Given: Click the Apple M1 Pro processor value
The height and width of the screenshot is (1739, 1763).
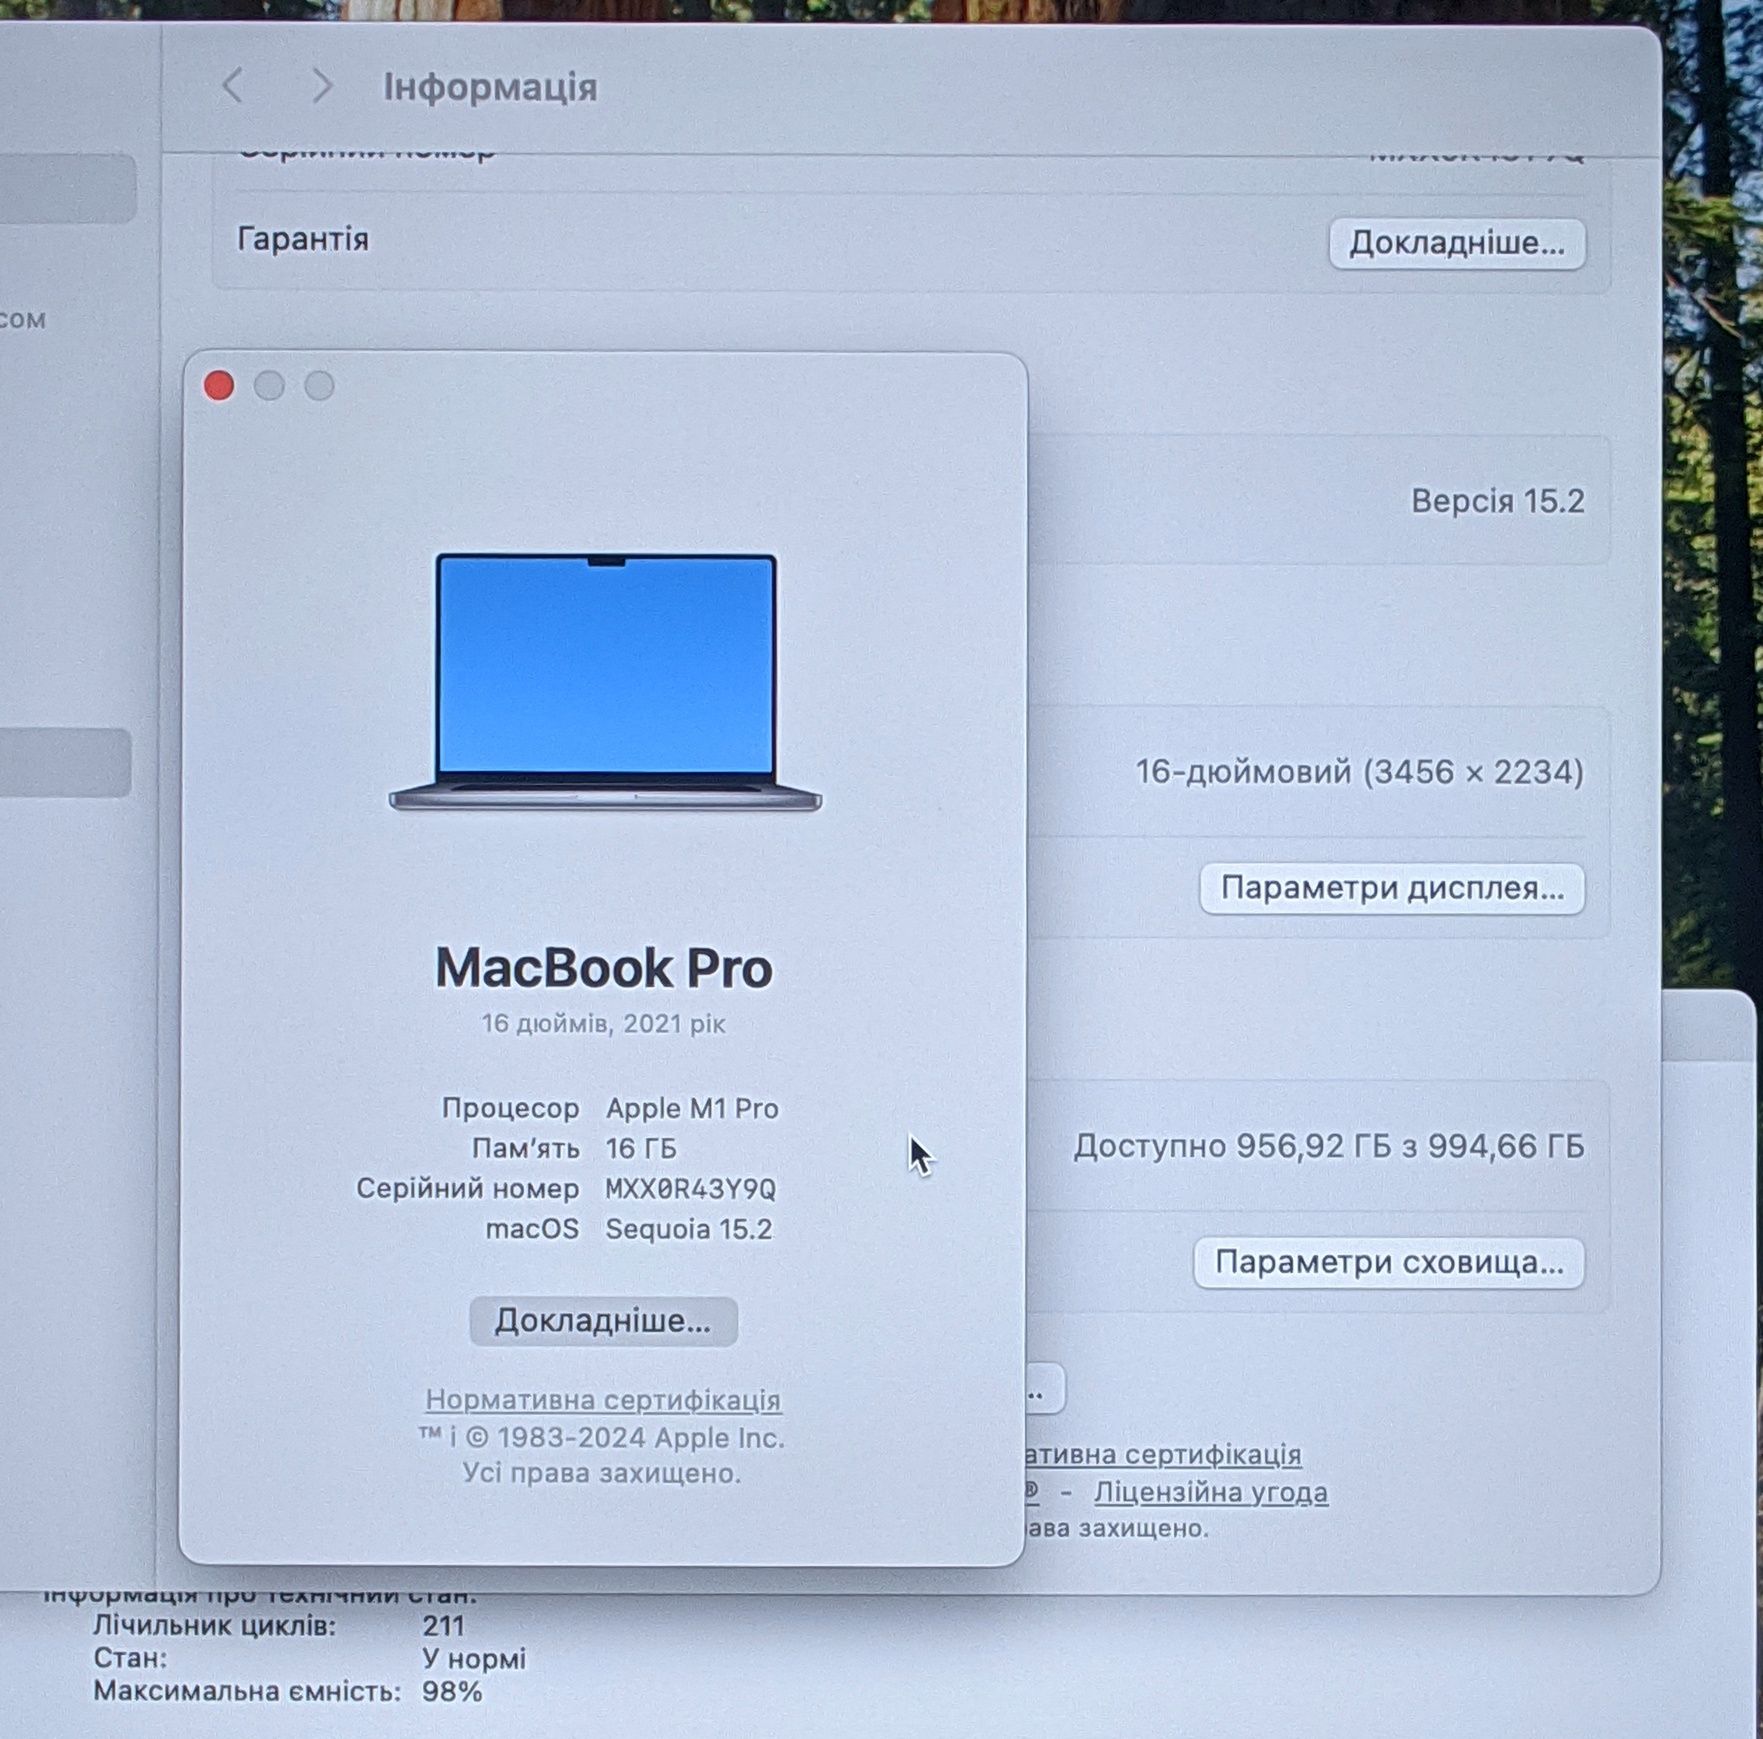Looking at the screenshot, I should [692, 1108].
